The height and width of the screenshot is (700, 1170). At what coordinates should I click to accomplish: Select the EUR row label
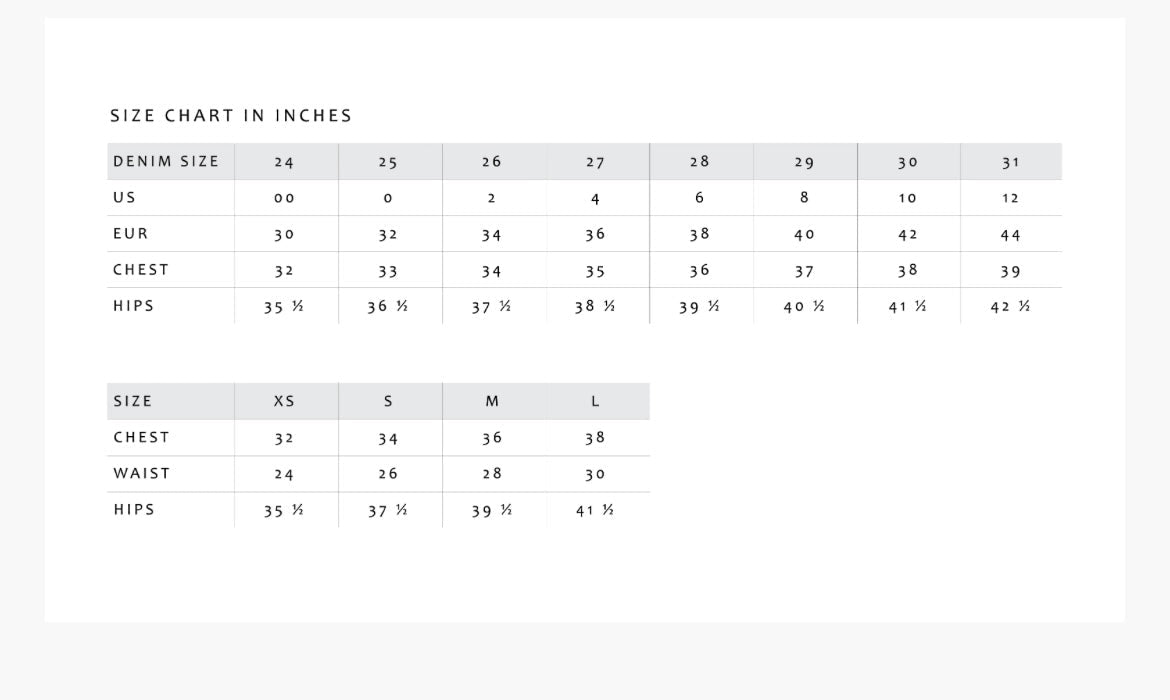point(131,233)
